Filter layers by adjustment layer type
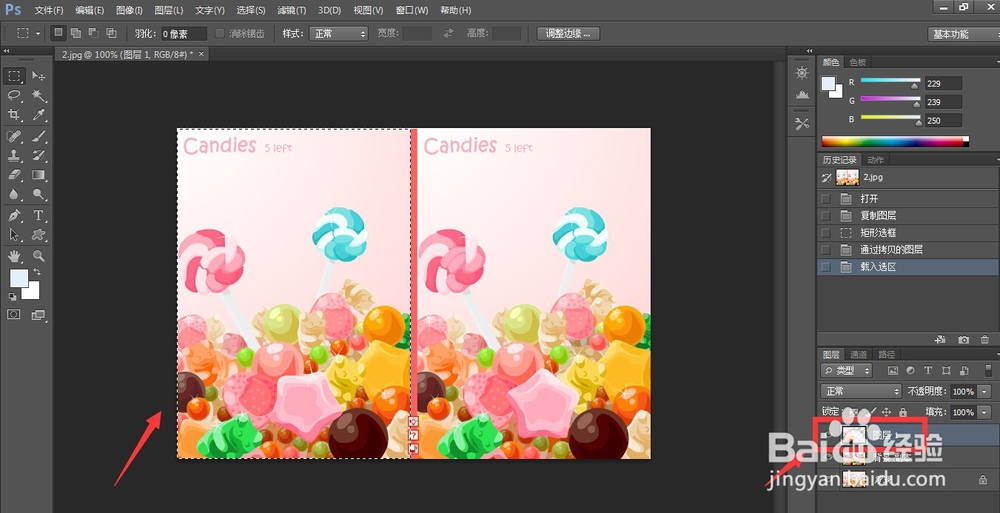 [x=910, y=370]
